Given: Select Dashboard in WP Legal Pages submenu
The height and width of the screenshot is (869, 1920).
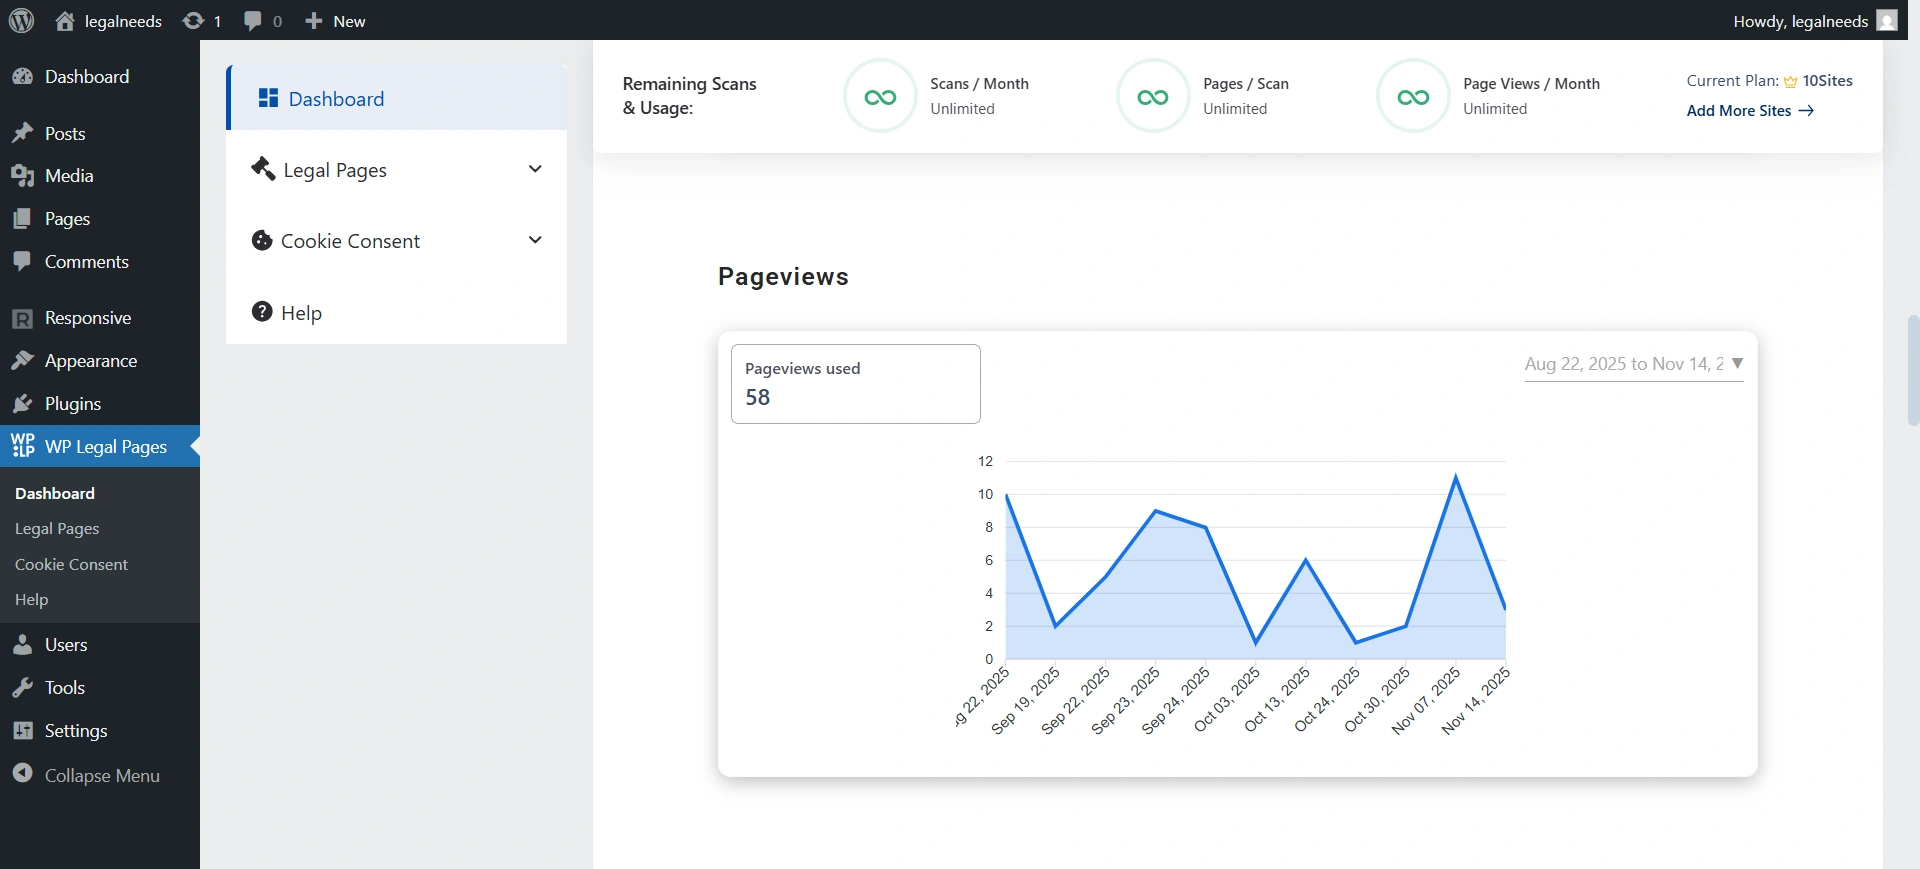Looking at the screenshot, I should [x=55, y=494].
